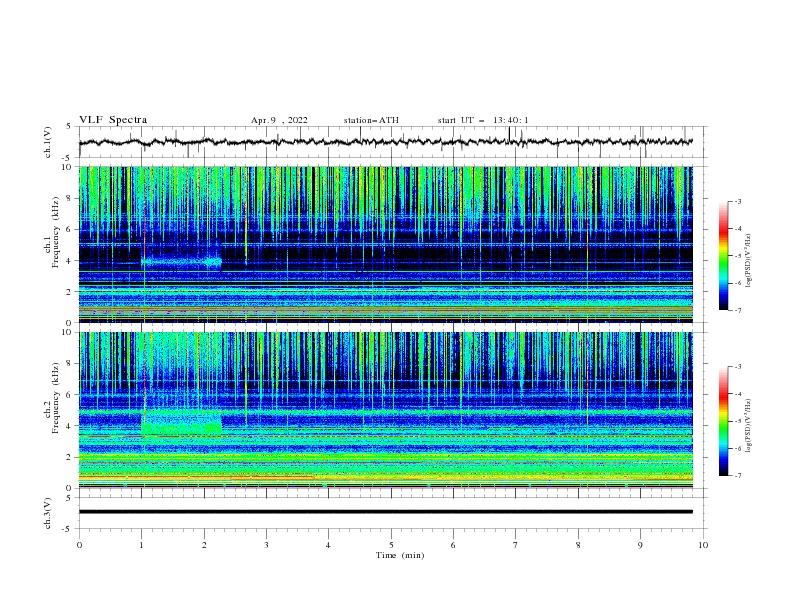Click the '3' minute tick label
The height and width of the screenshot is (612, 792).
coord(266,545)
